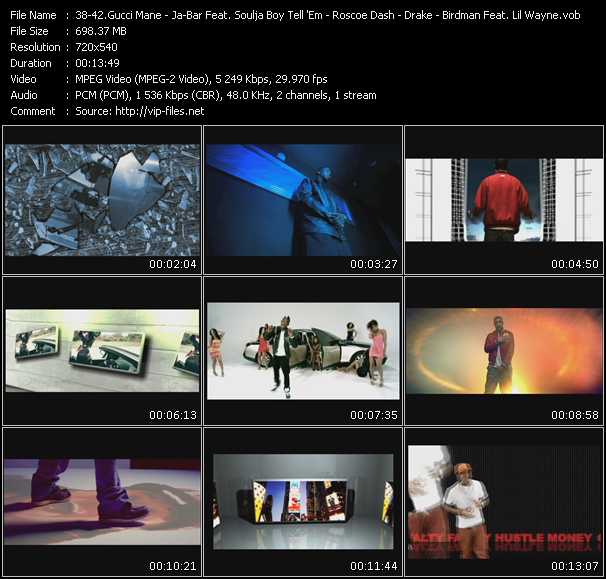Image resolution: width=606 pixels, height=579 pixels.
Task: Open the thumbnail stamped 00:10:21
Action: pyautogui.click(x=102, y=502)
